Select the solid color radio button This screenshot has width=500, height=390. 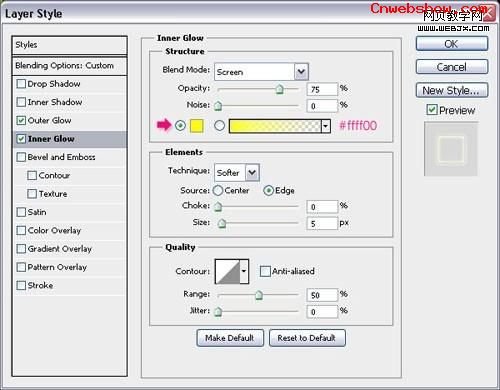tap(180, 126)
